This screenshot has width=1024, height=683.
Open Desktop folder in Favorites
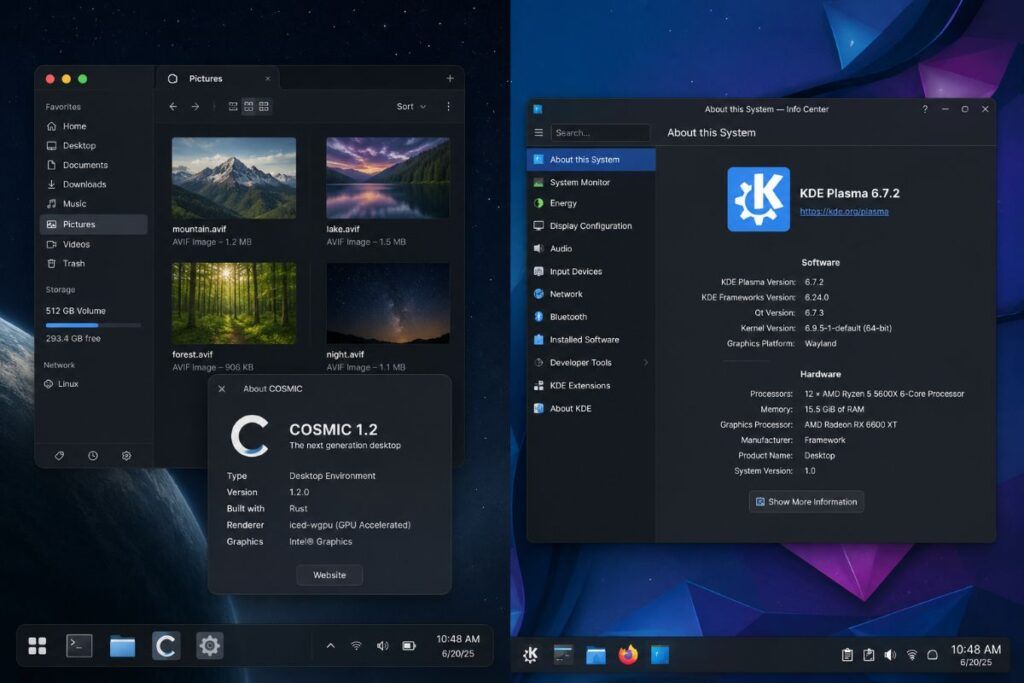(x=93, y=146)
